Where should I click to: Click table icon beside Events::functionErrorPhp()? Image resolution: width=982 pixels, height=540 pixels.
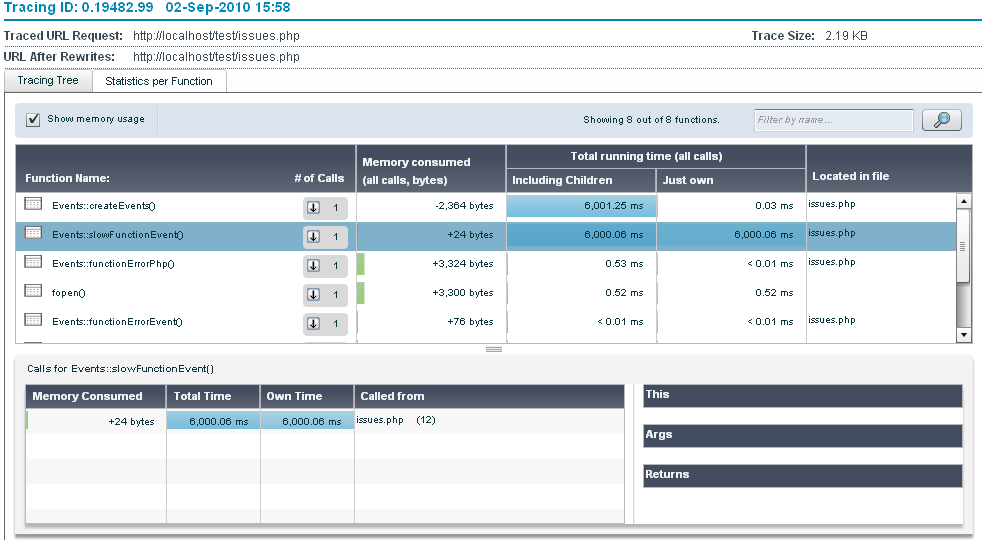click(x=33, y=262)
